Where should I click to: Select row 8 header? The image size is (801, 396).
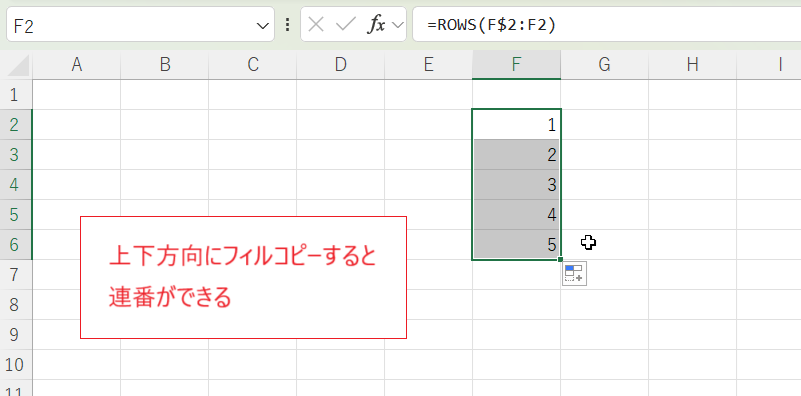tap(16, 305)
